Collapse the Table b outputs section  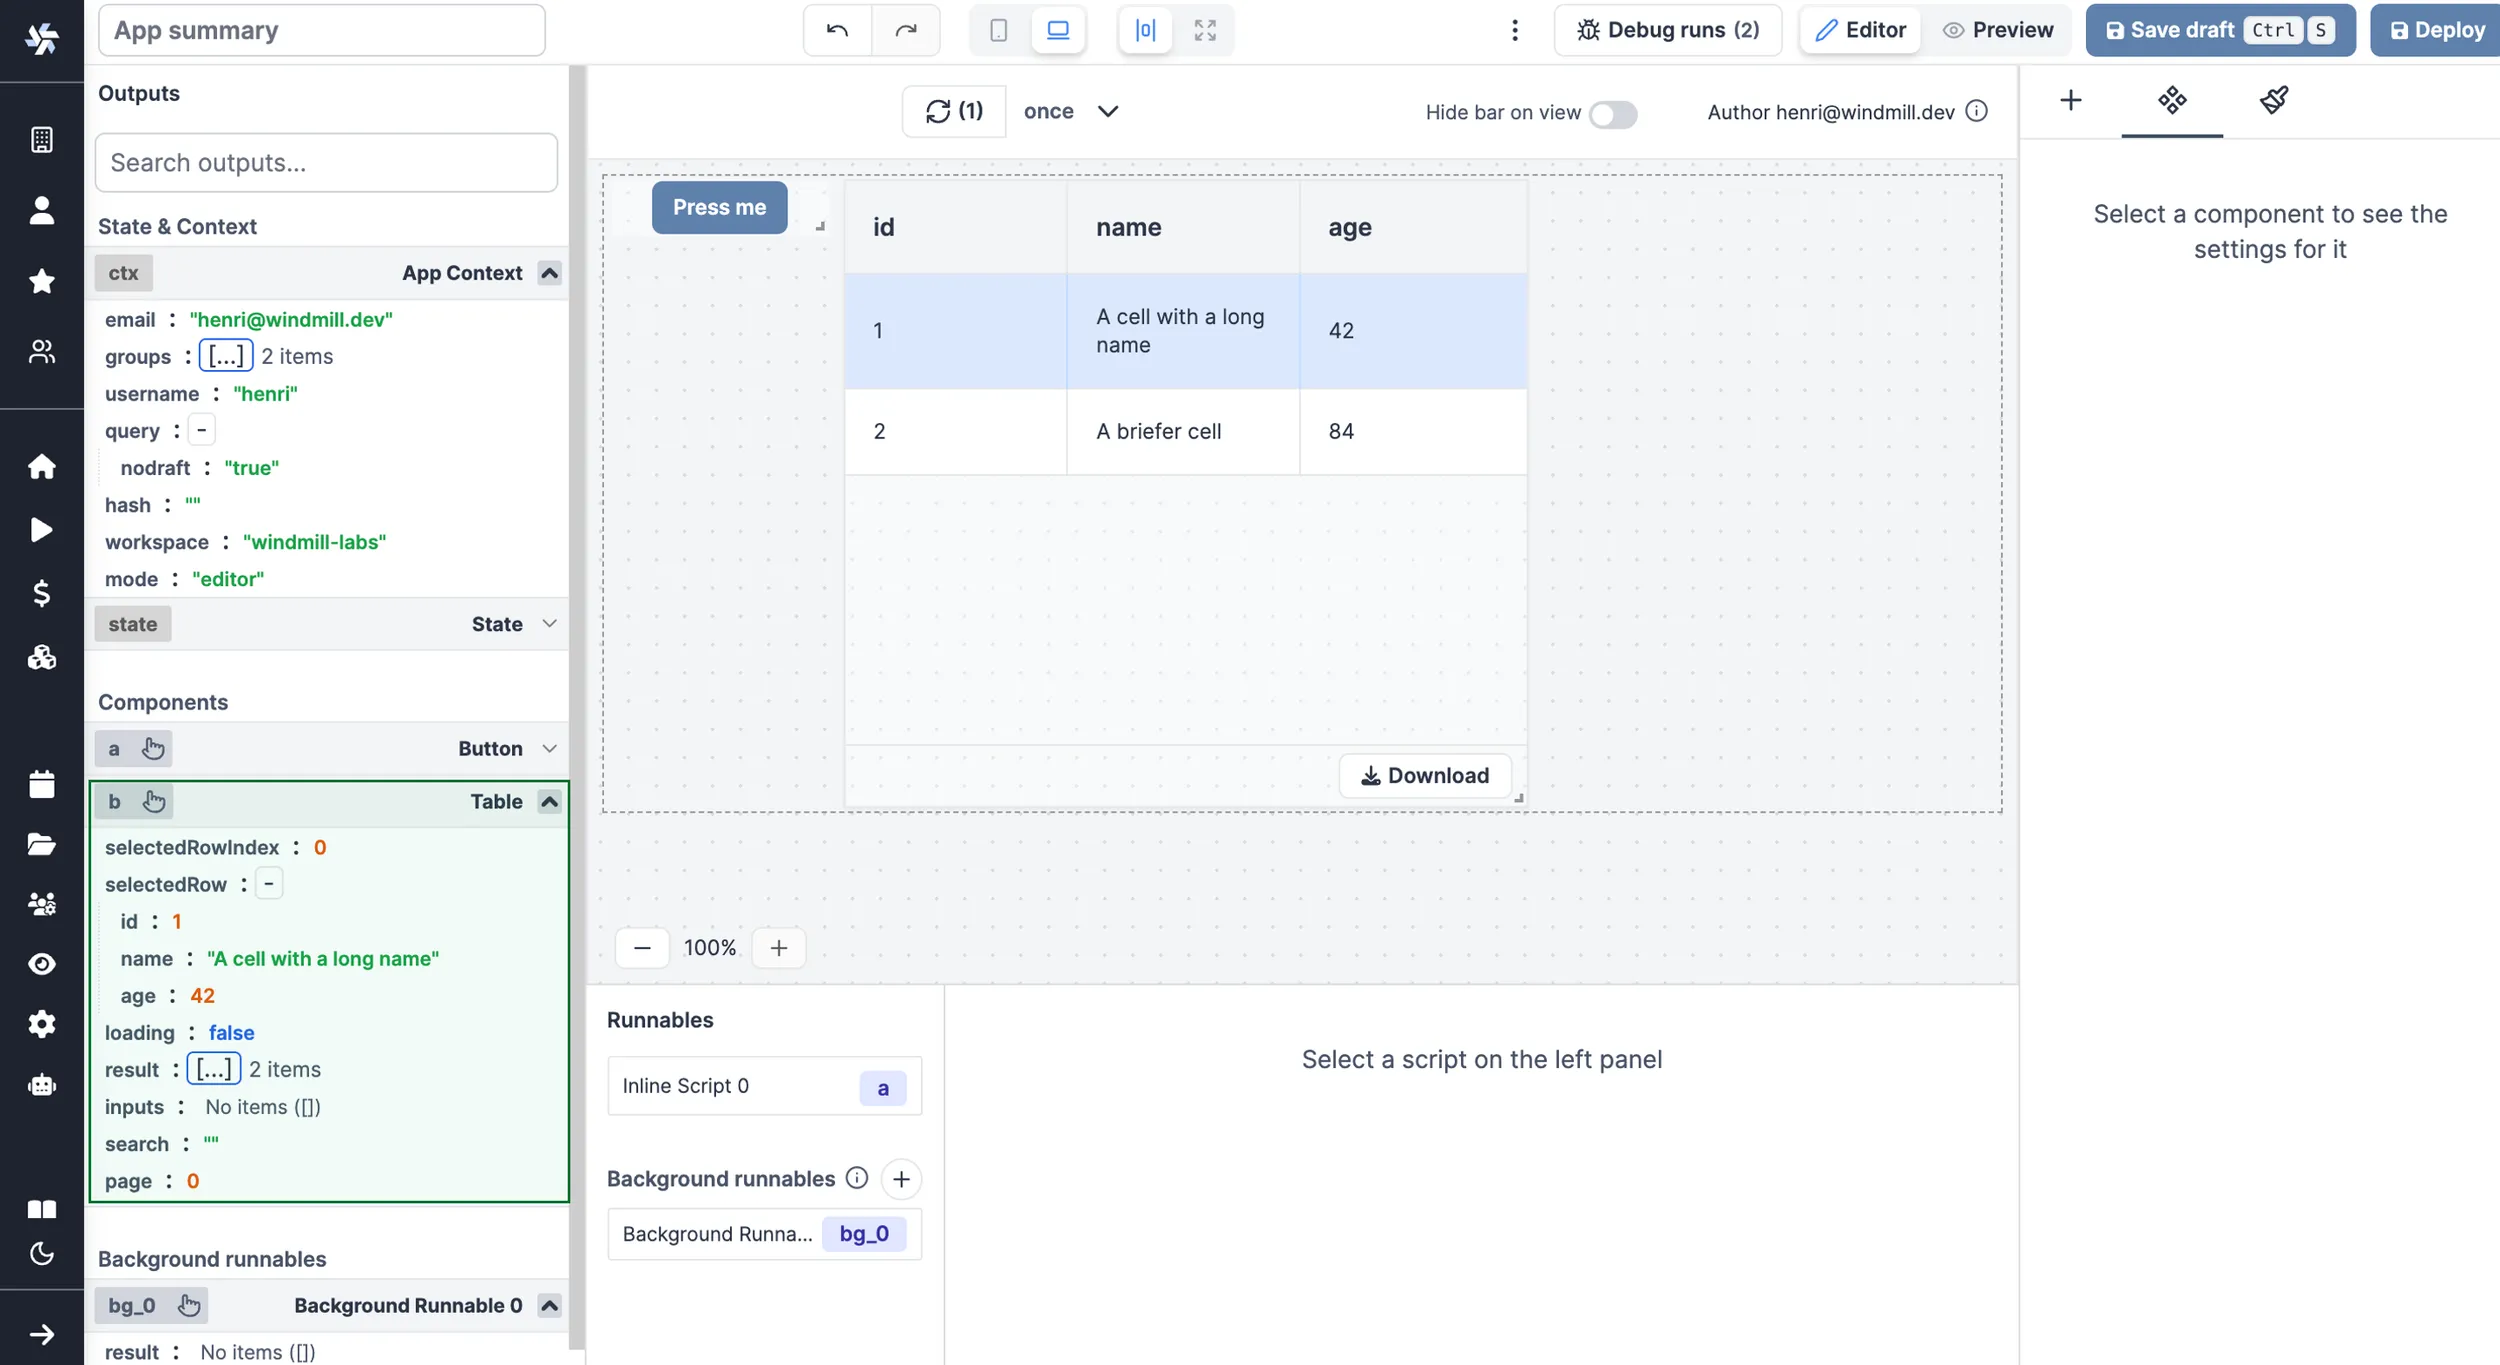point(548,801)
